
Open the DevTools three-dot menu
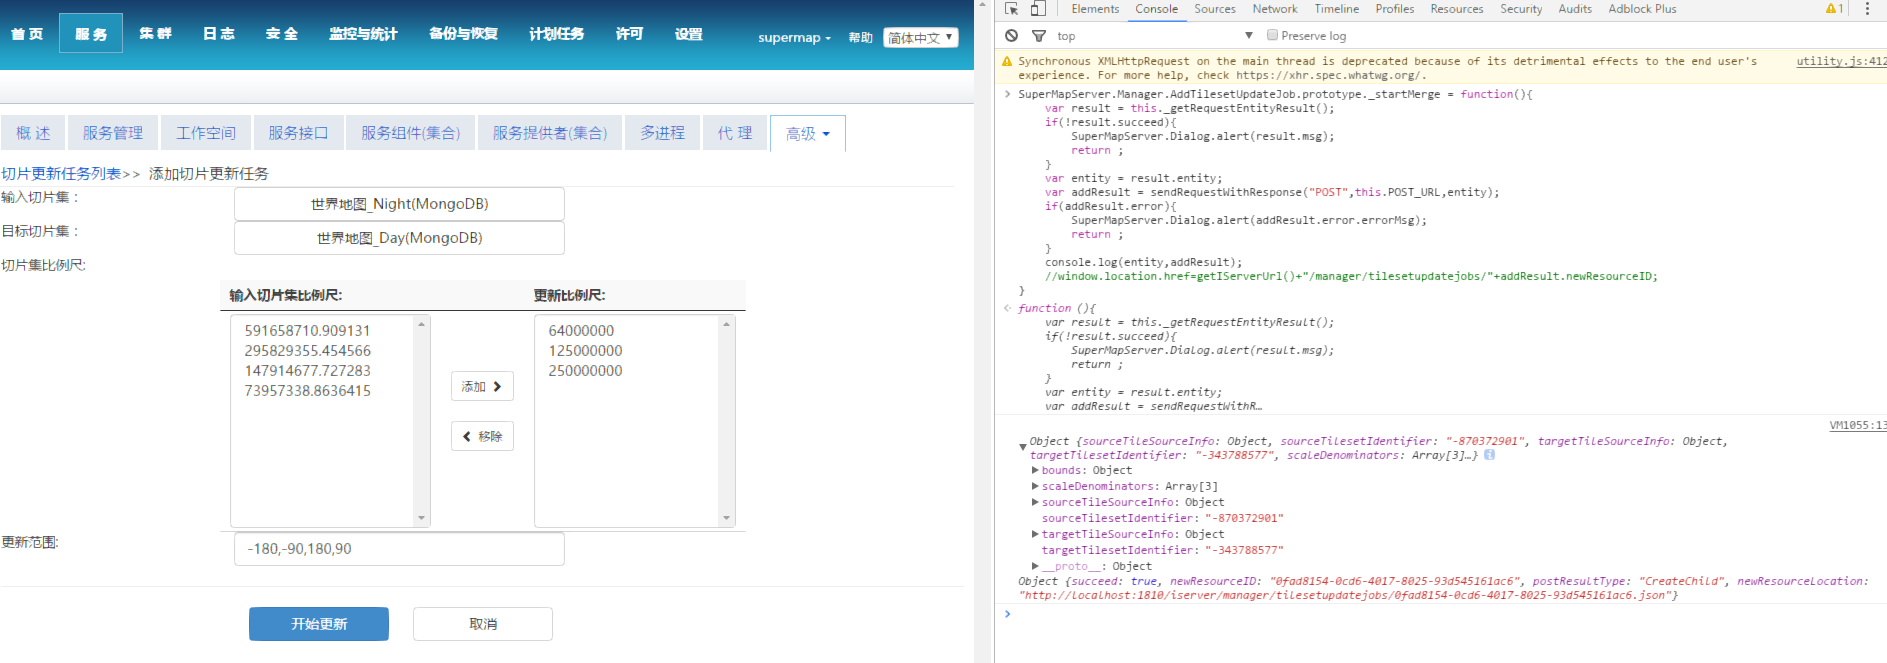pos(1867,9)
